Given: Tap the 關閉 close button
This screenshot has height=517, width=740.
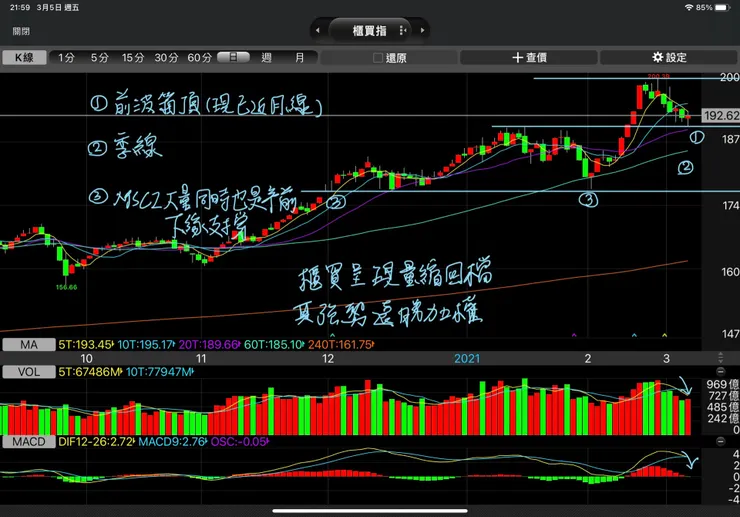Looking at the screenshot, I should (21, 31).
